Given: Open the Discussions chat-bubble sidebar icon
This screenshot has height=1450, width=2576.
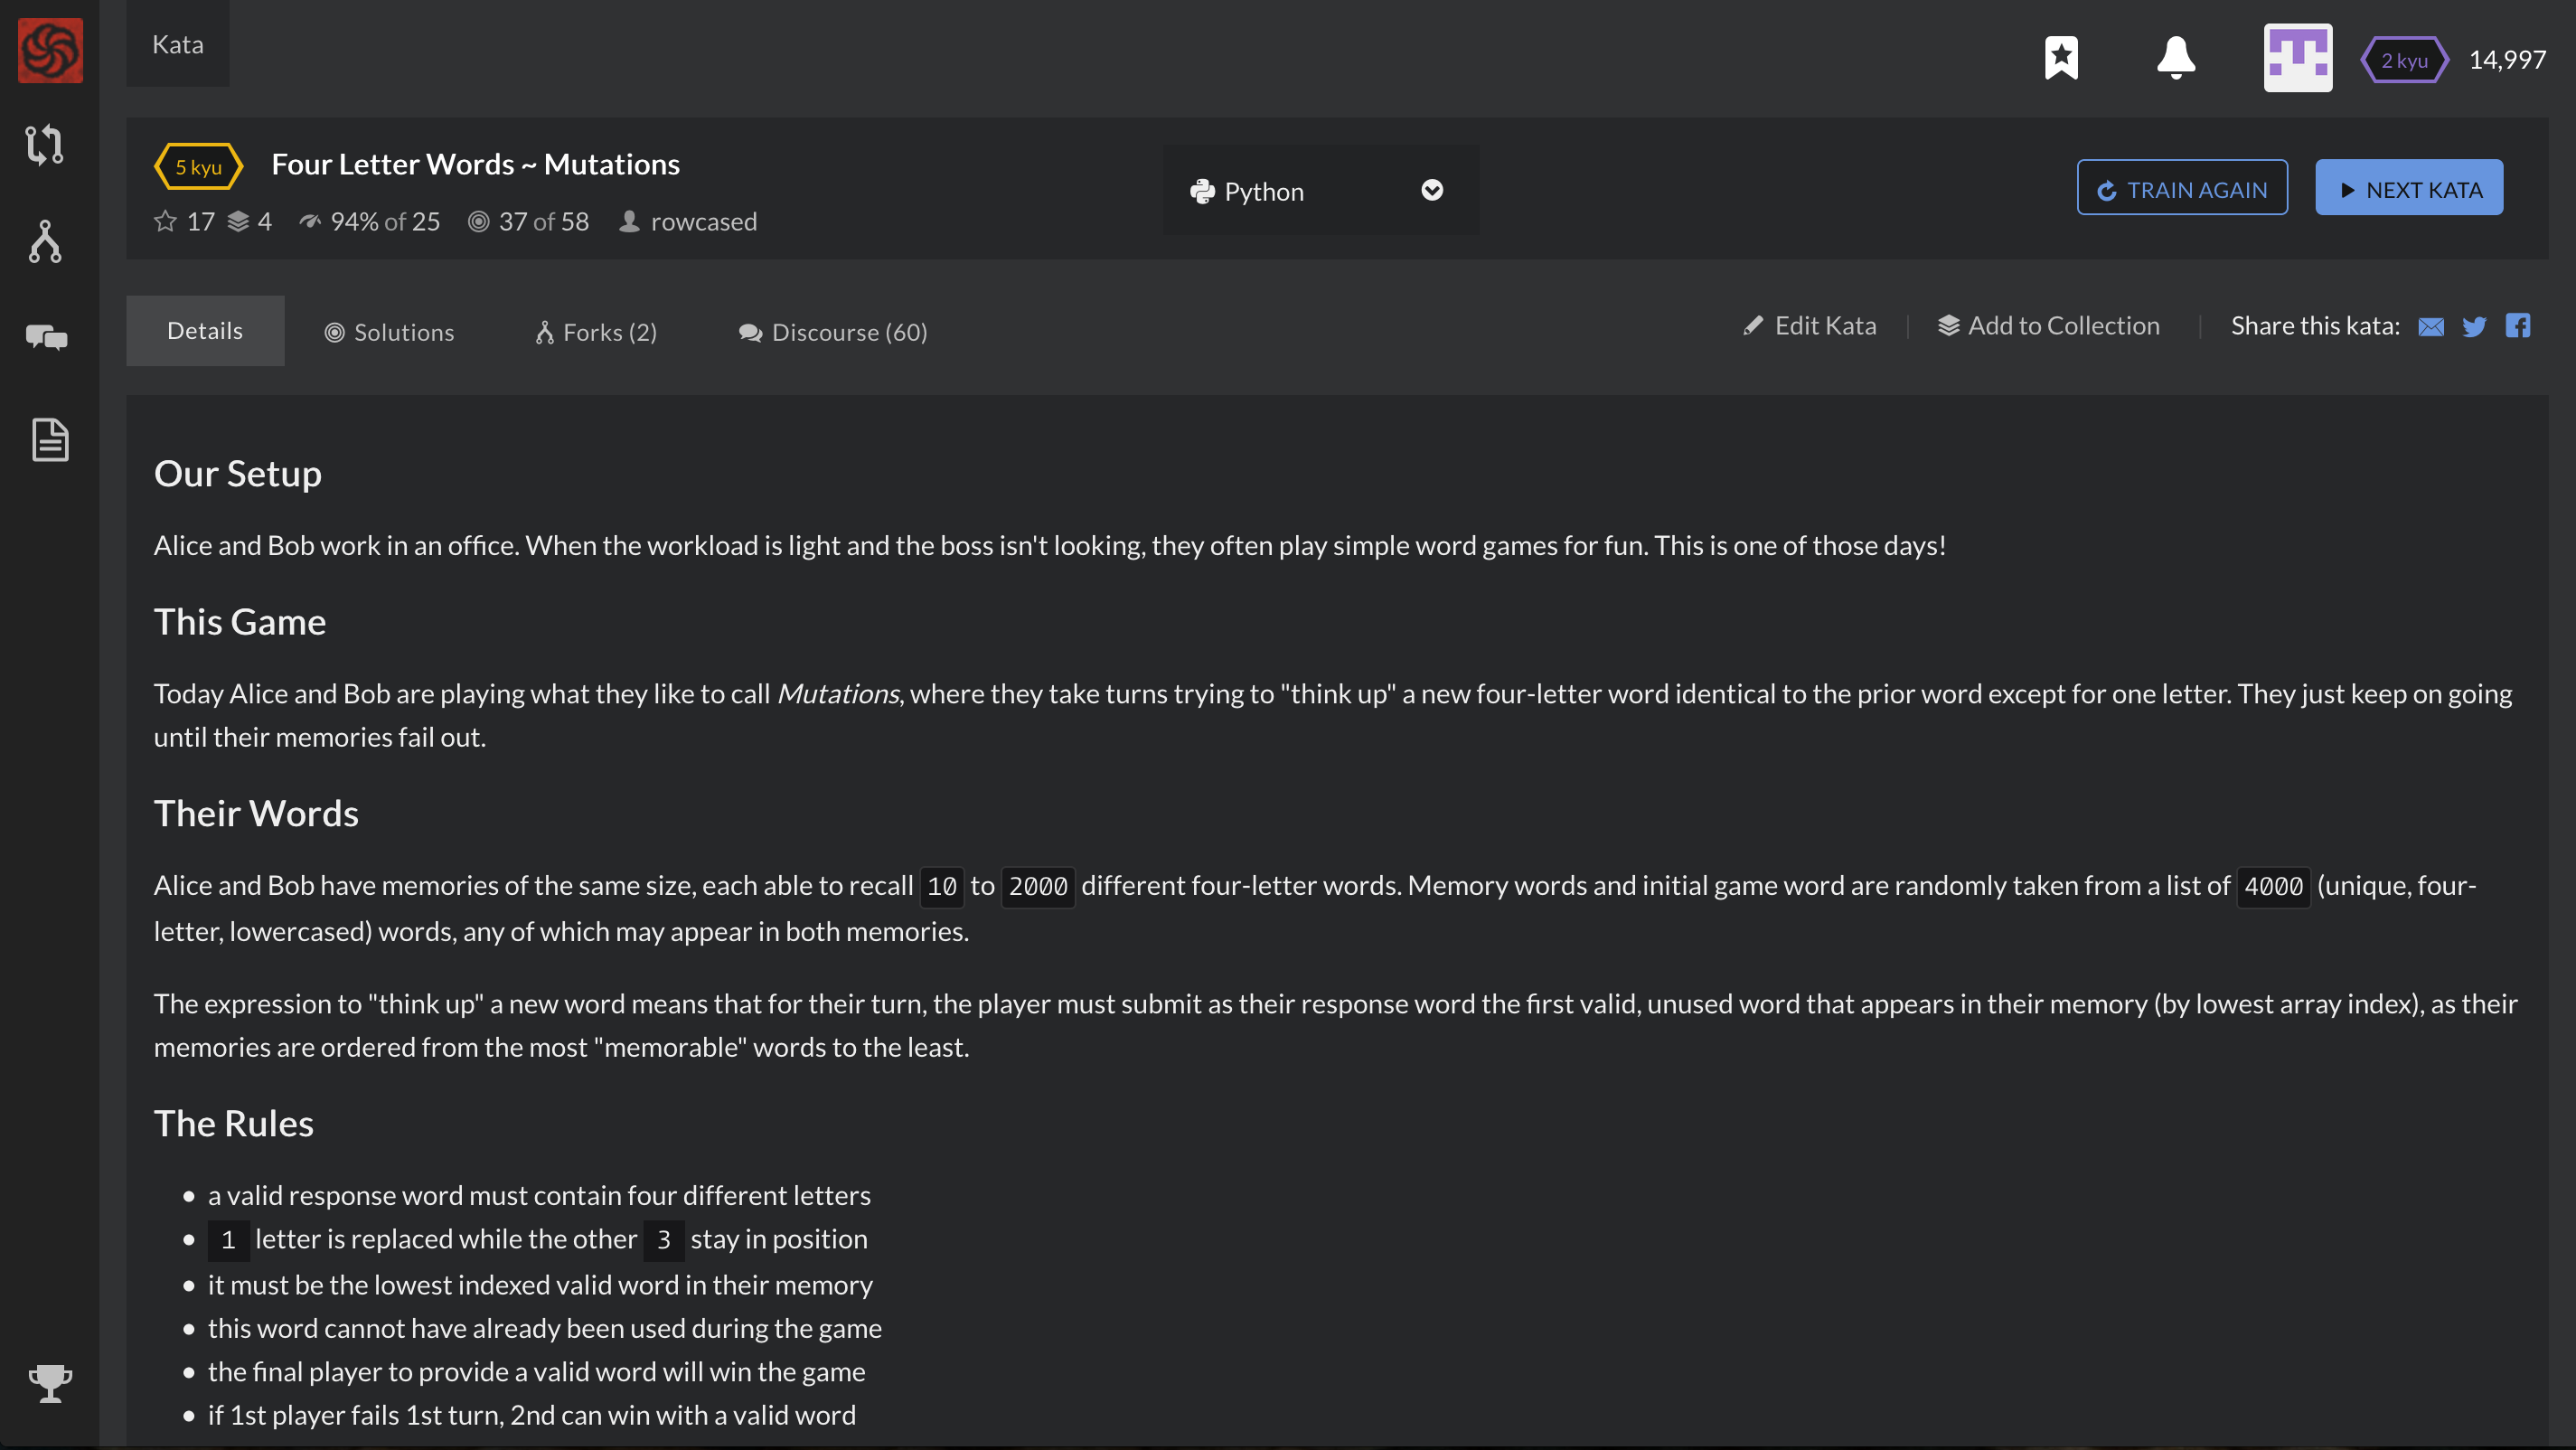Looking at the screenshot, I should tap(46, 338).
